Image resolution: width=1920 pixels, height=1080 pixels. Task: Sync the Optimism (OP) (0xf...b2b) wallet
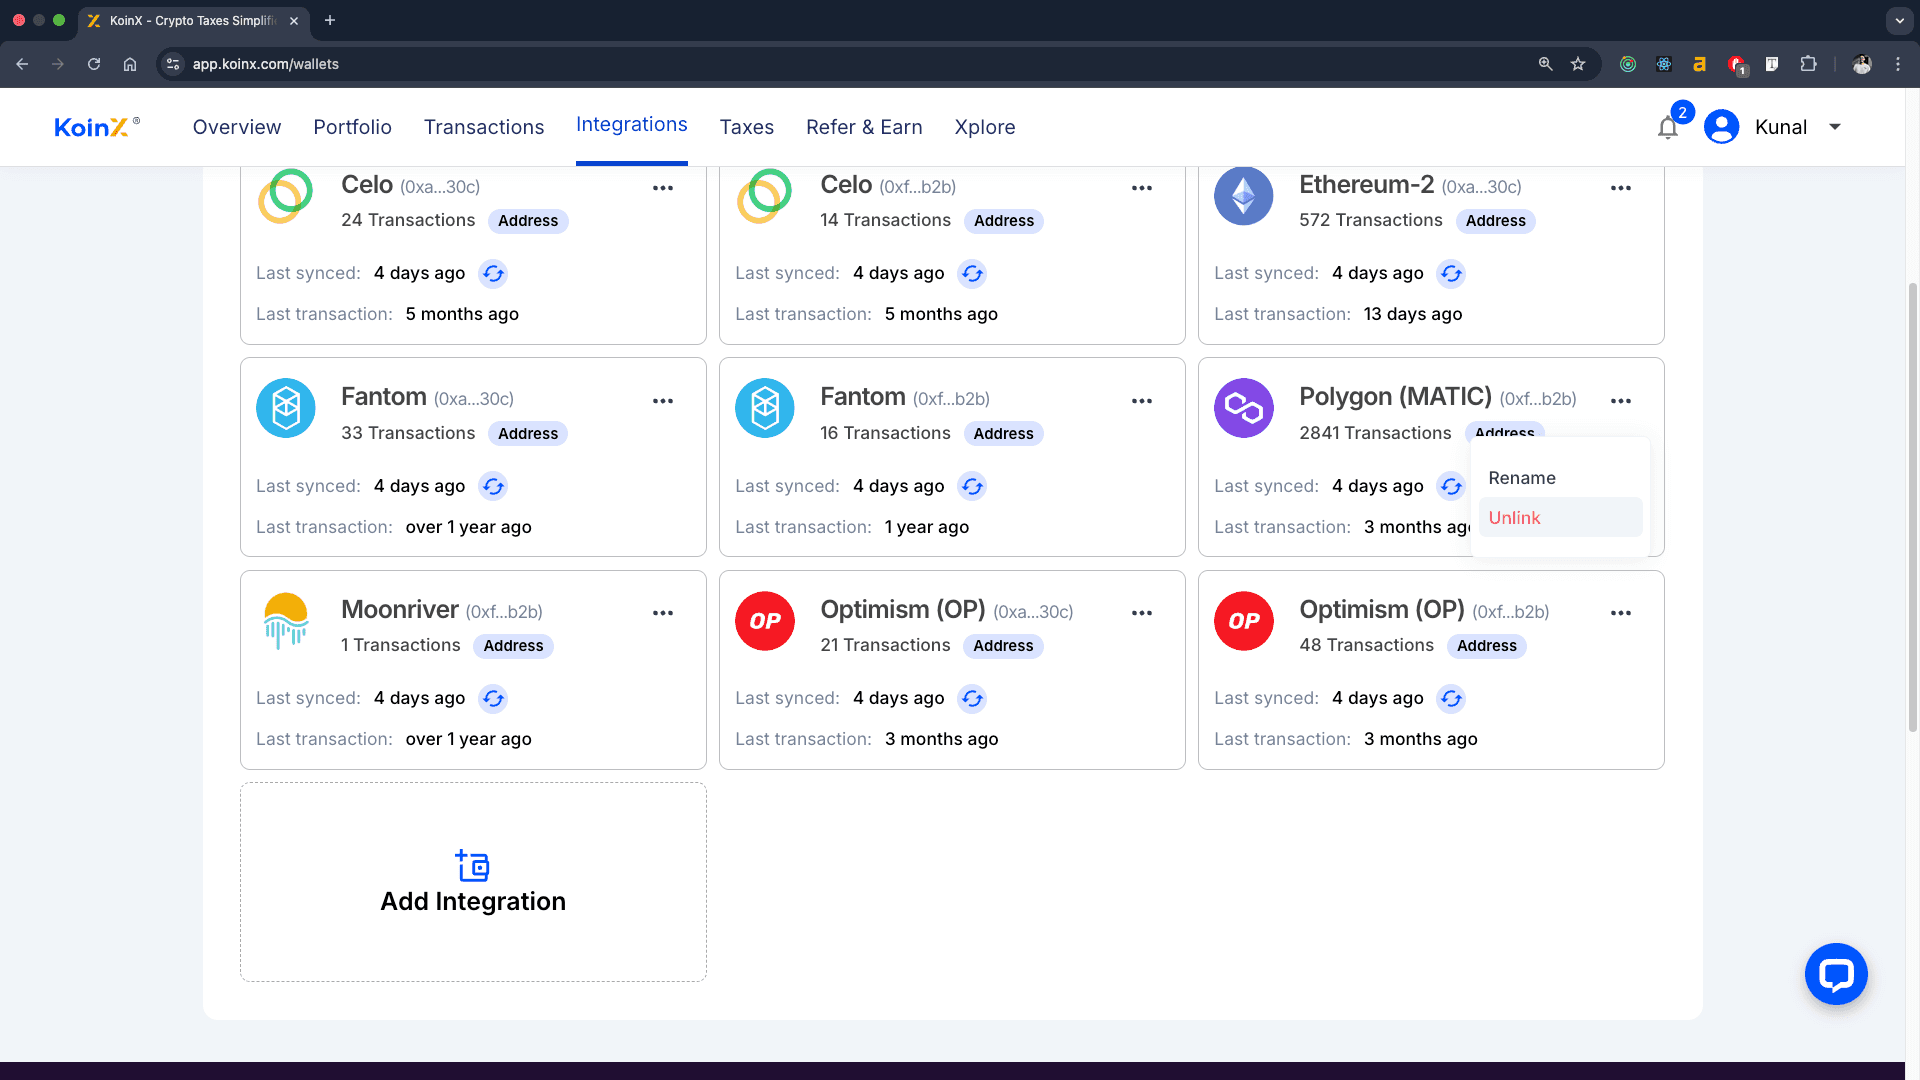coord(1451,698)
